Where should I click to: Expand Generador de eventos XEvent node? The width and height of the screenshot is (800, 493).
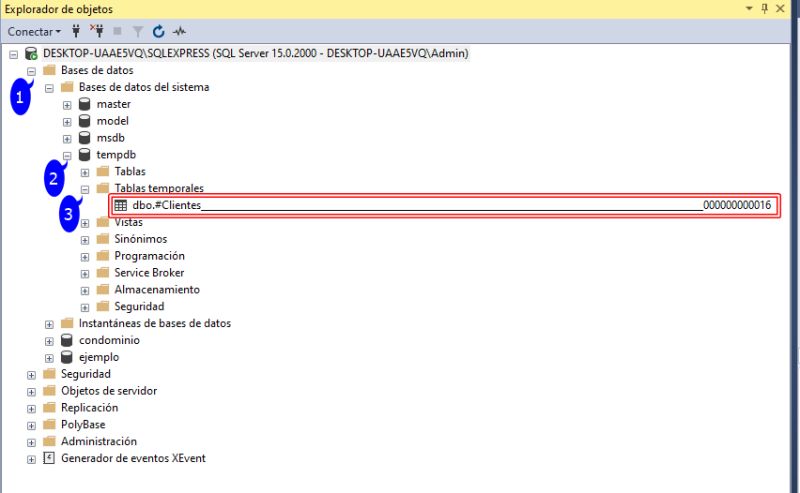coord(32,459)
